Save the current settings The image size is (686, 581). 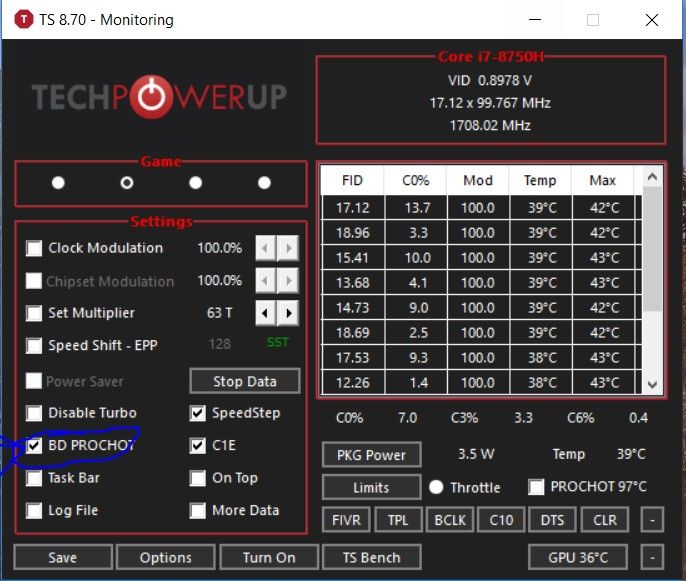[x=63, y=557]
